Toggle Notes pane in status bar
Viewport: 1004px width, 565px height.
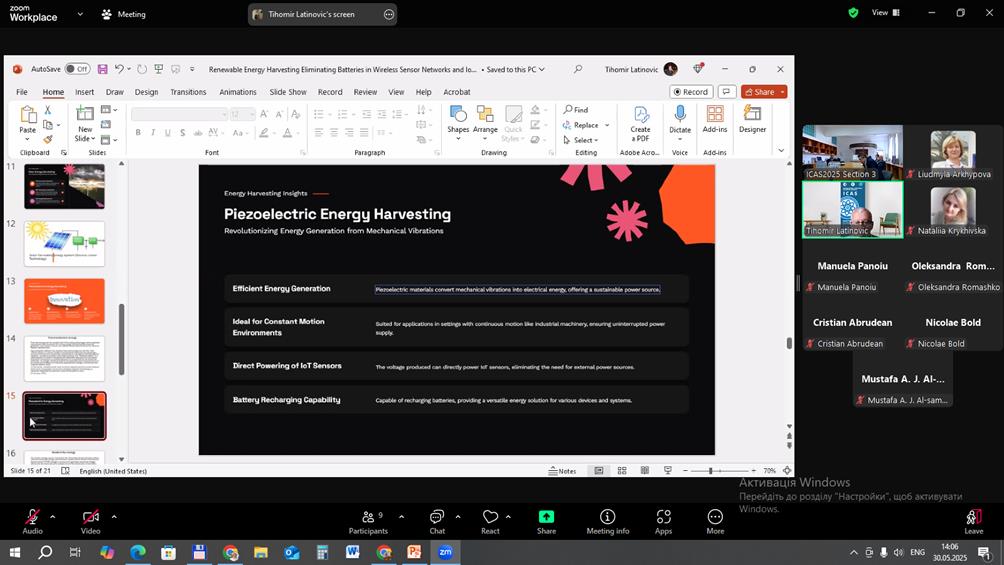(562, 471)
